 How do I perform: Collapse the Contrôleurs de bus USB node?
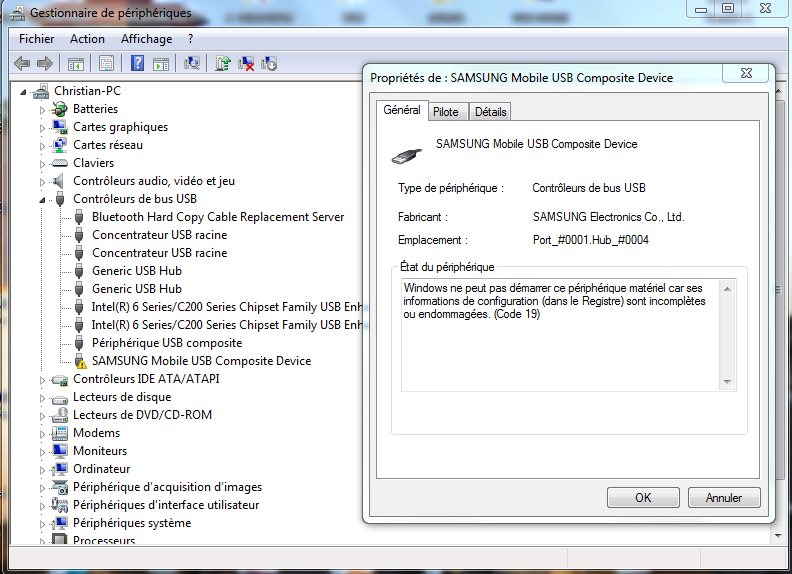[43, 199]
